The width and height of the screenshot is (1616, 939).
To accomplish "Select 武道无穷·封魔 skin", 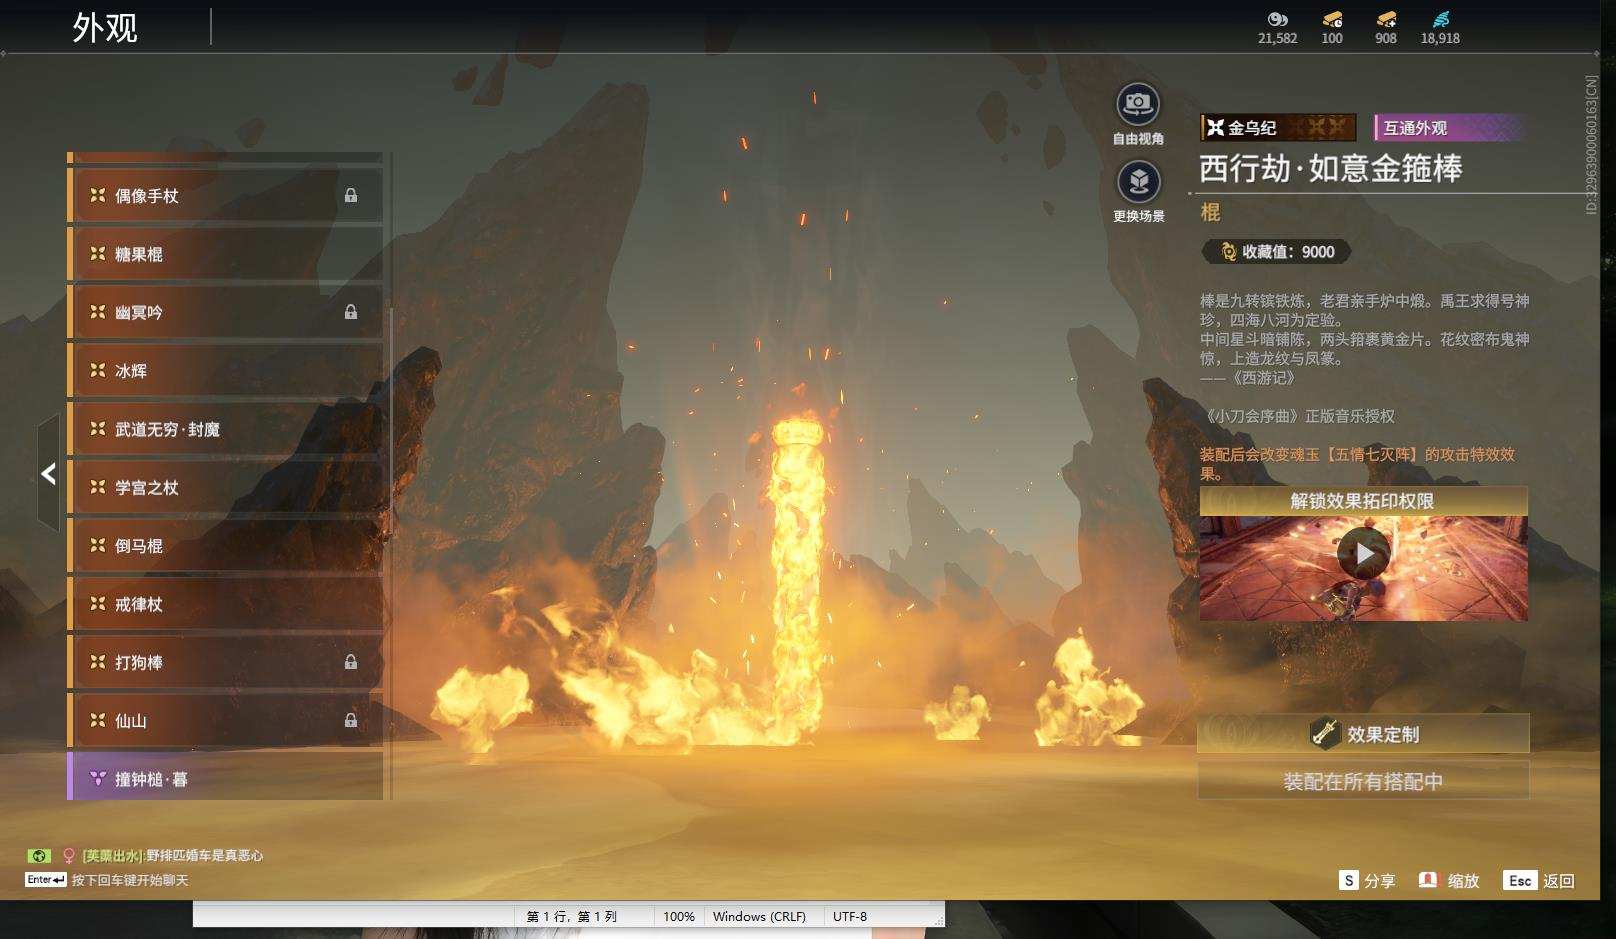I will point(225,429).
